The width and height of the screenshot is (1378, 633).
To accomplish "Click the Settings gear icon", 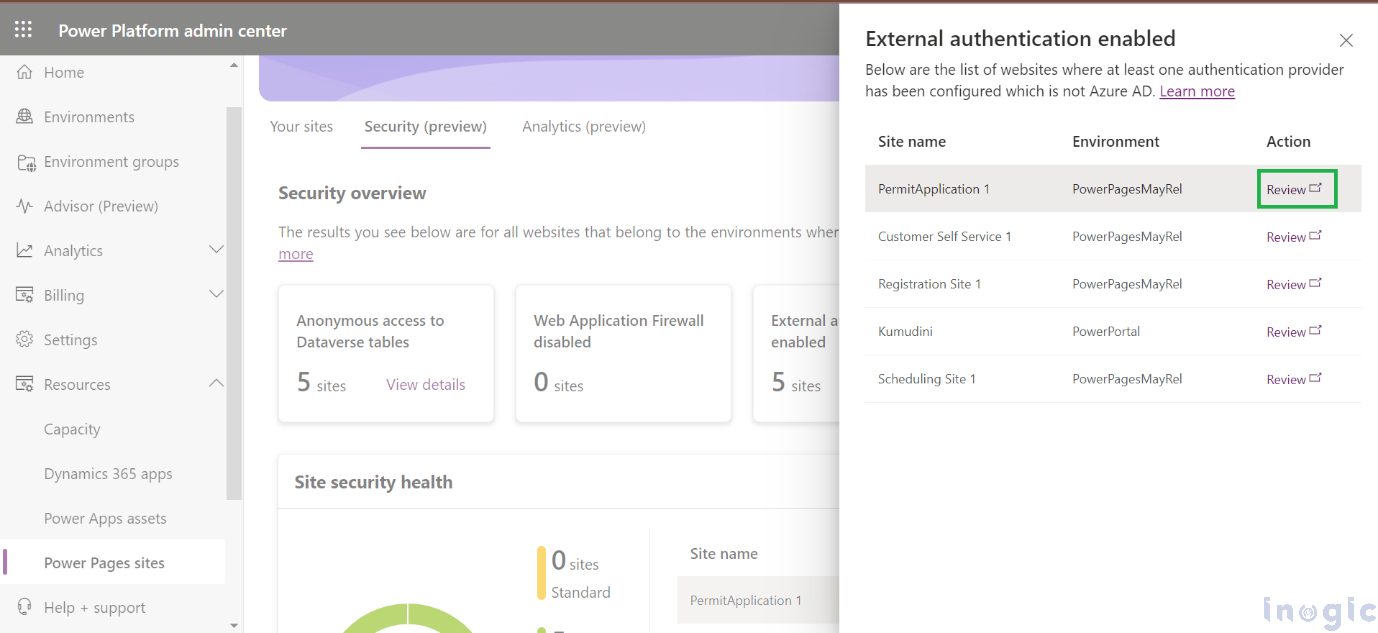I will (25, 340).
